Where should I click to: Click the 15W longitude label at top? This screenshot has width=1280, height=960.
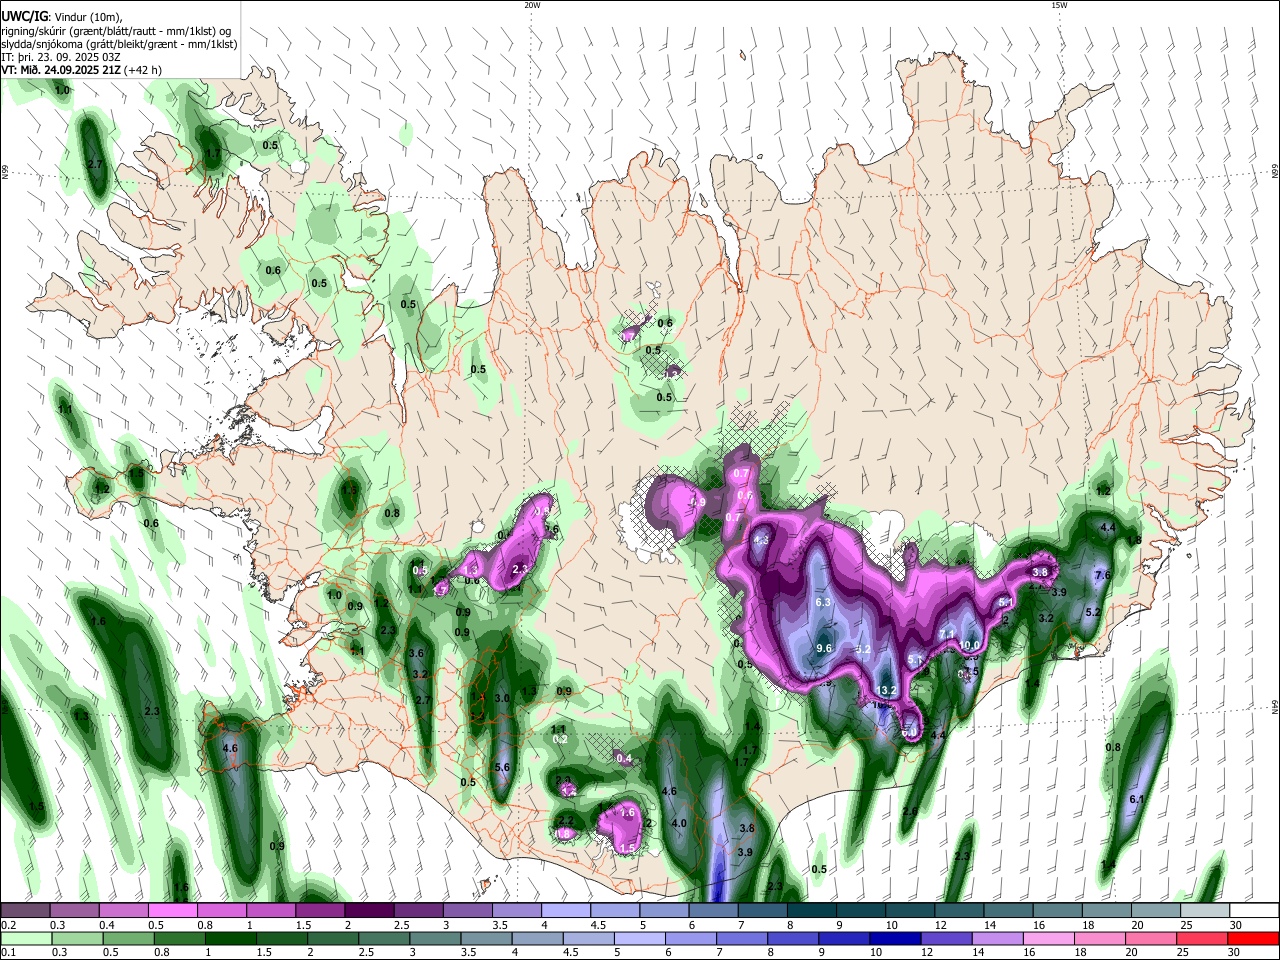point(1059,5)
